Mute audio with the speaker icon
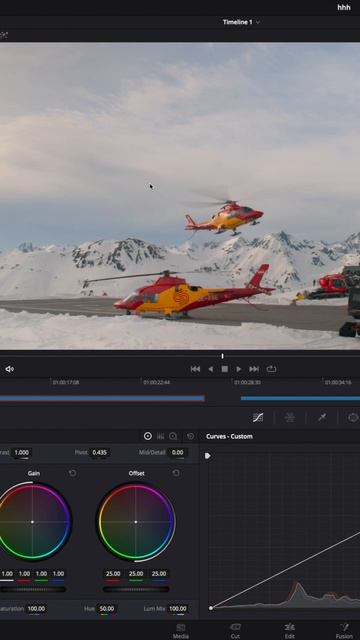 (x=9, y=369)
